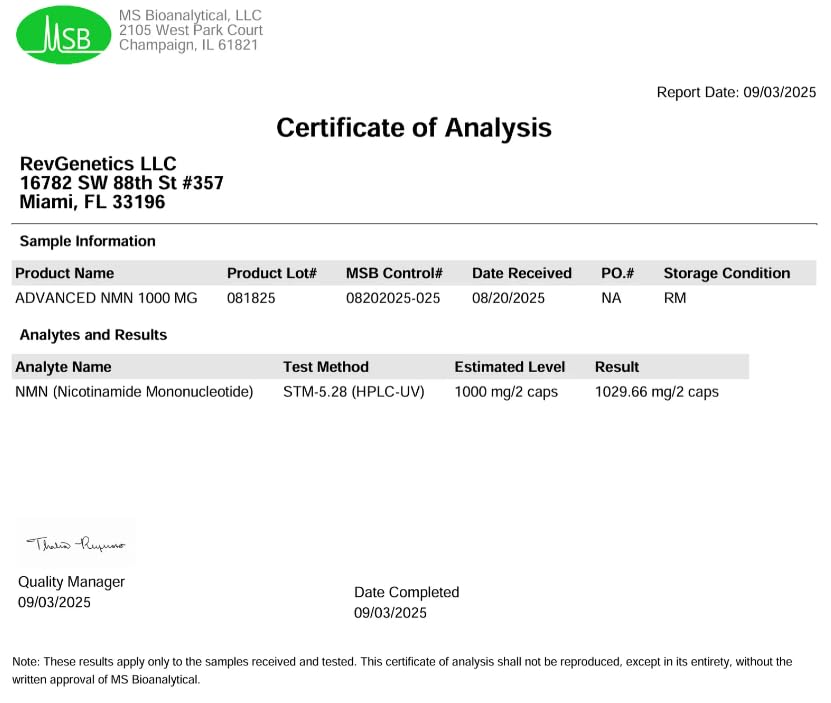Click 'STM-5.28 (HPLC-UV)' test method cell
Screen dimensions: 831x703
pos(353,392)
